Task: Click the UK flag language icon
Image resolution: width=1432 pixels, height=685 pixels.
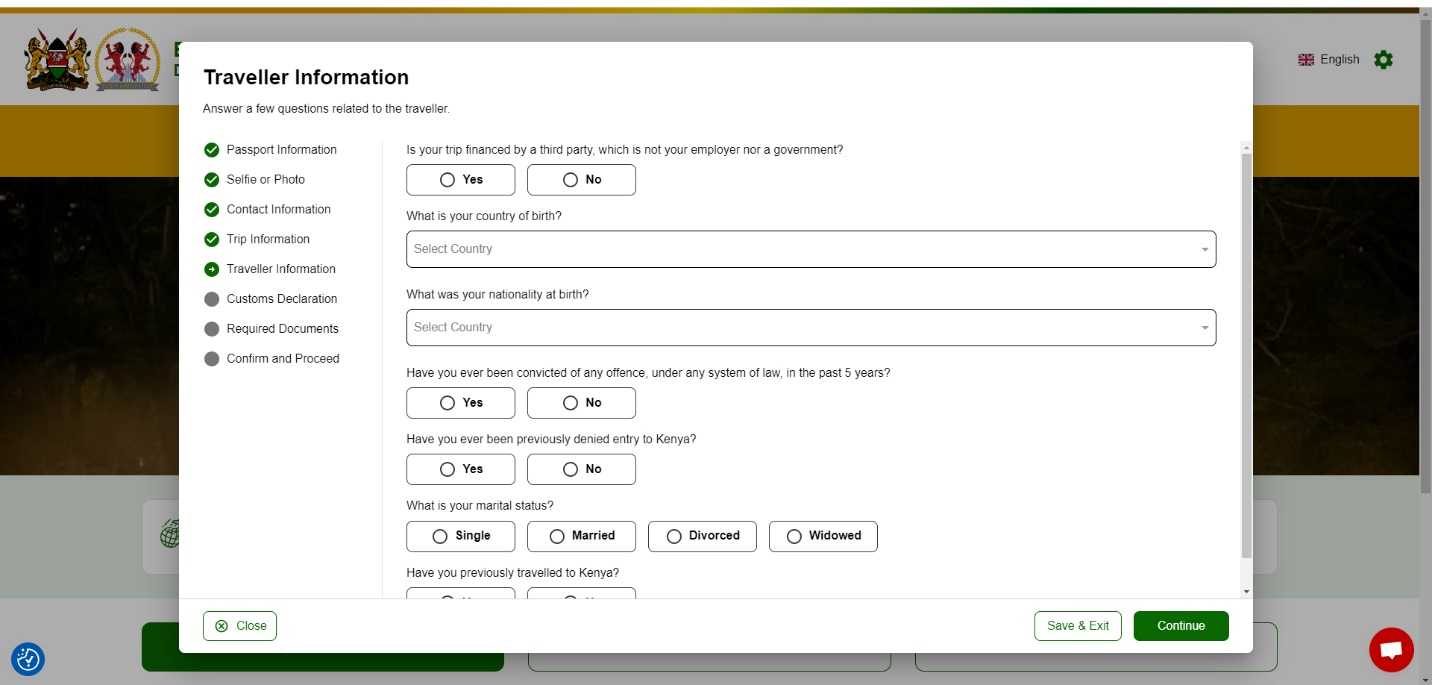Action: [1306, 60]
